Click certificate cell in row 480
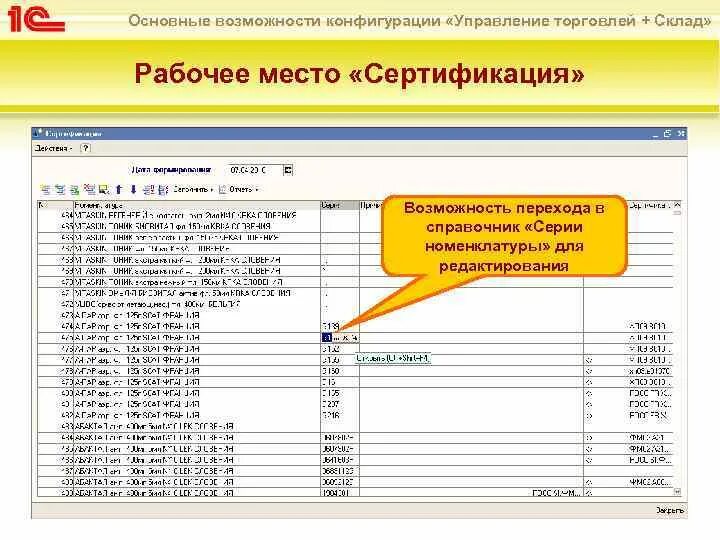 pos(650,393)
